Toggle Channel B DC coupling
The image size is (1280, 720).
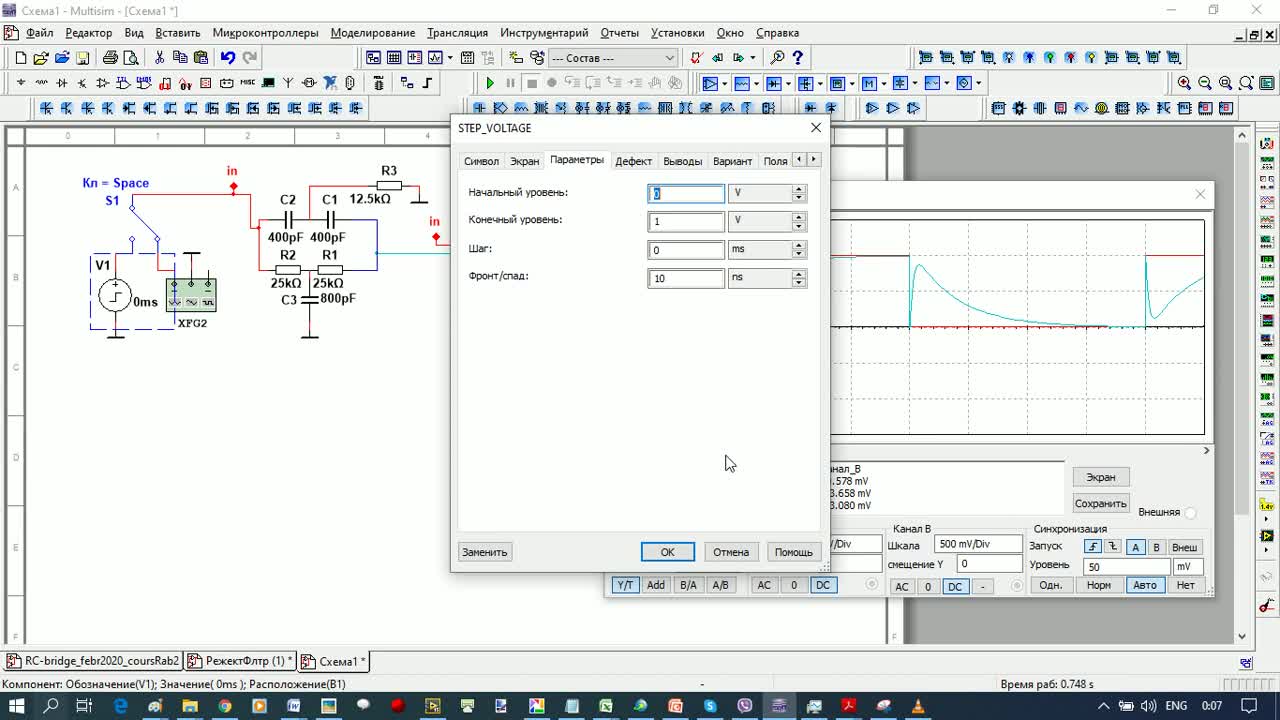pyautogui.click(x=955, y=586)
